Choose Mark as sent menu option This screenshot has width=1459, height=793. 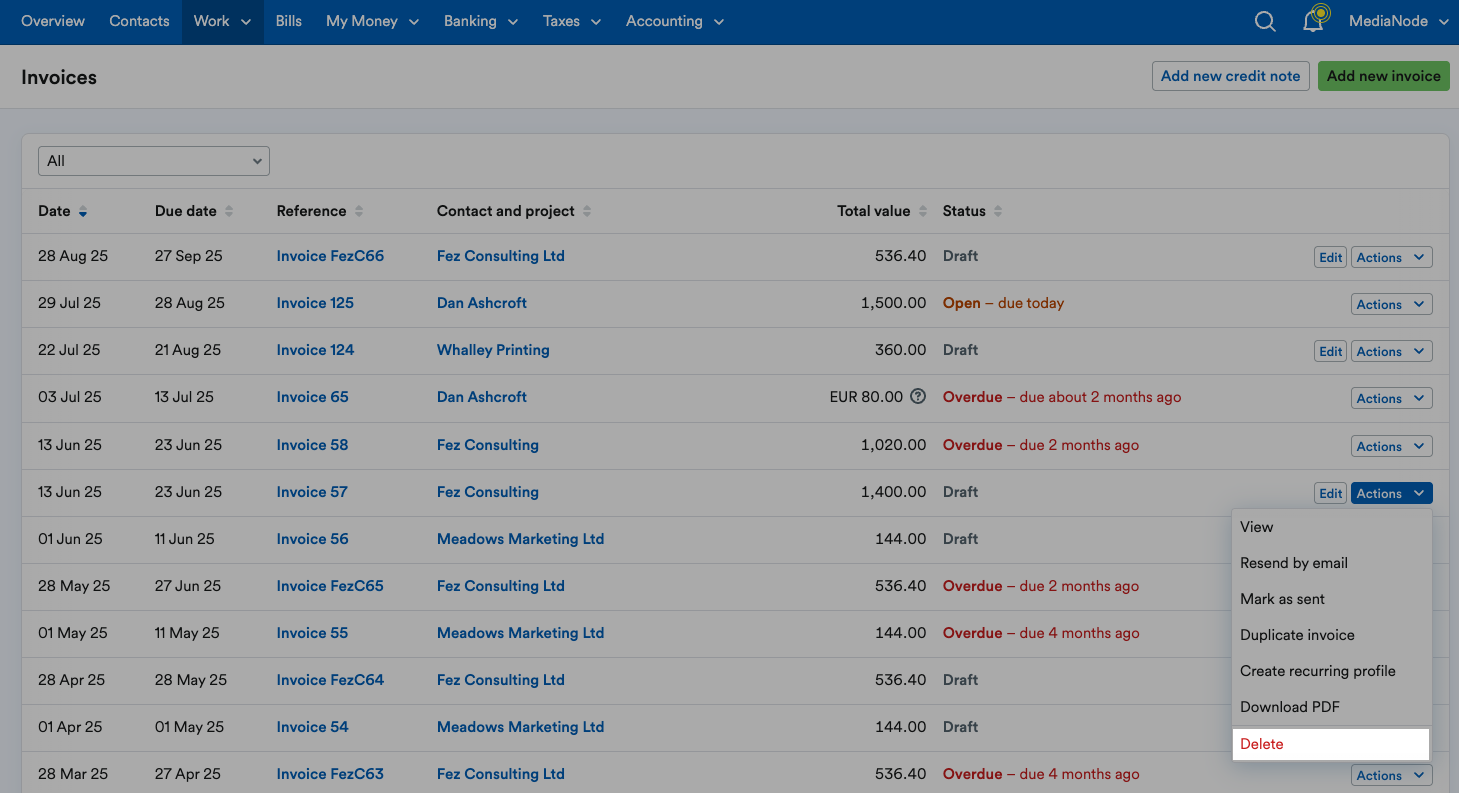1331,599
